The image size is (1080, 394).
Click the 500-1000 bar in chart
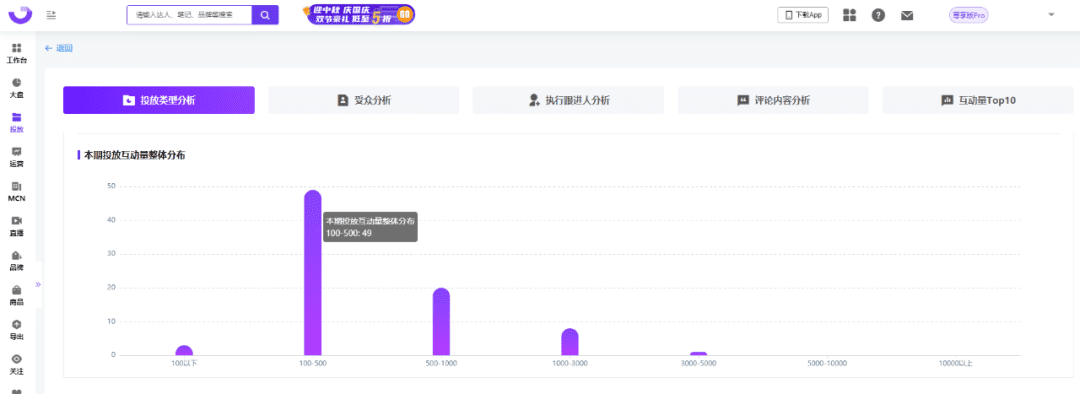[x=442, y=322]
